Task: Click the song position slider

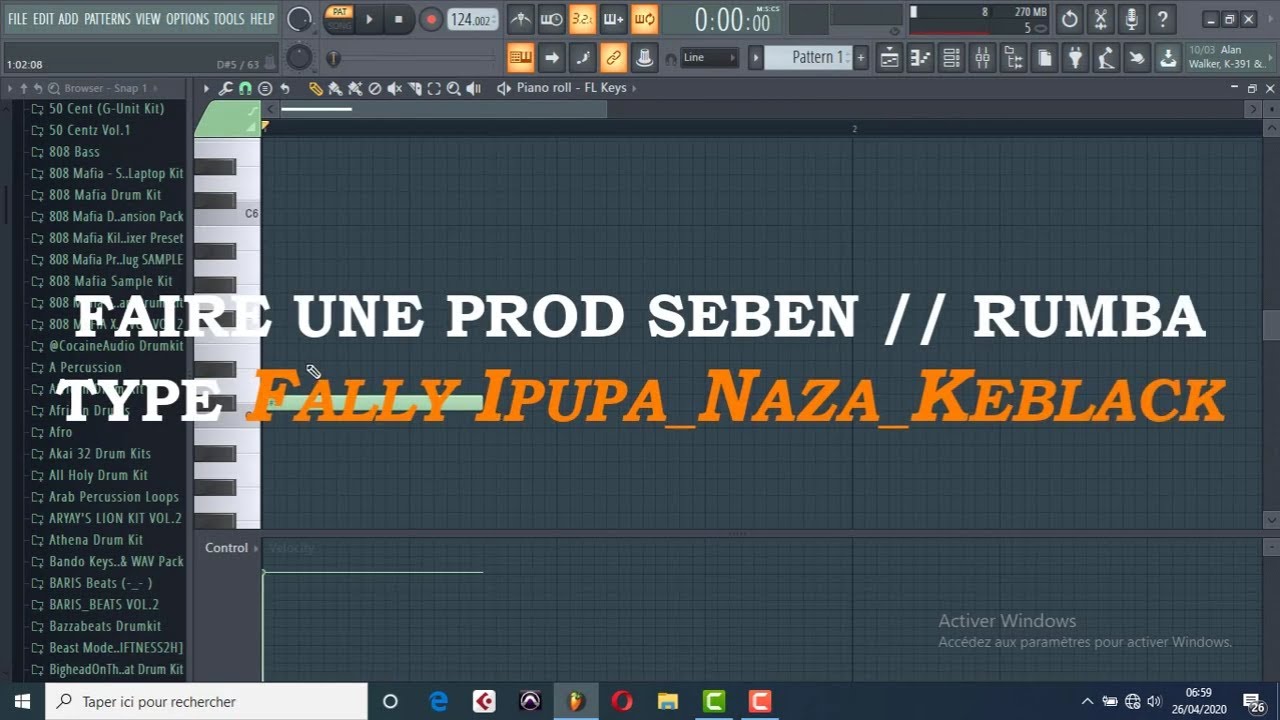Action: coord(412,59)
